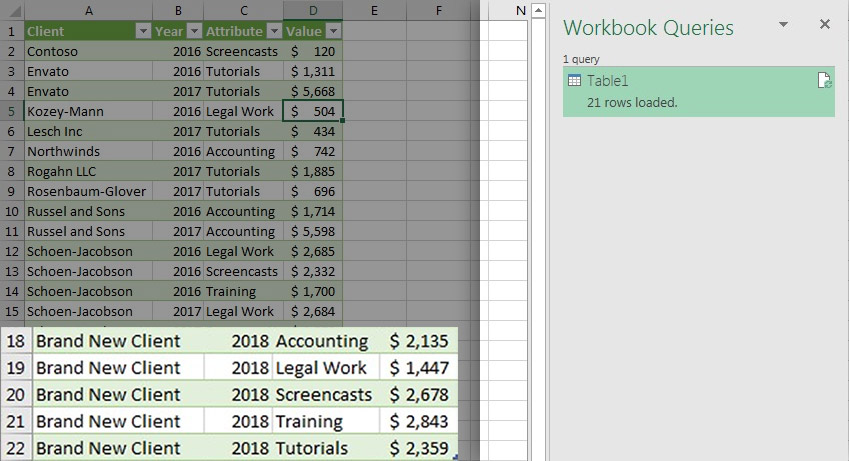Close the Workbook Queries pane

pyautogui.click(x=825, y=24)
